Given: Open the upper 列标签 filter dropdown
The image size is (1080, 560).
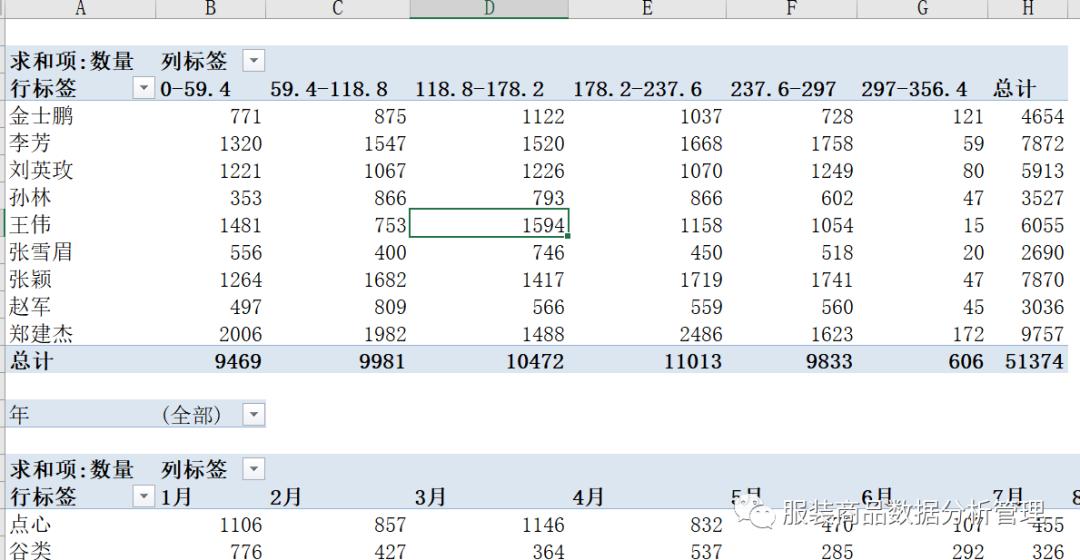Looking at the screenshot, I should tap(253, 61).
